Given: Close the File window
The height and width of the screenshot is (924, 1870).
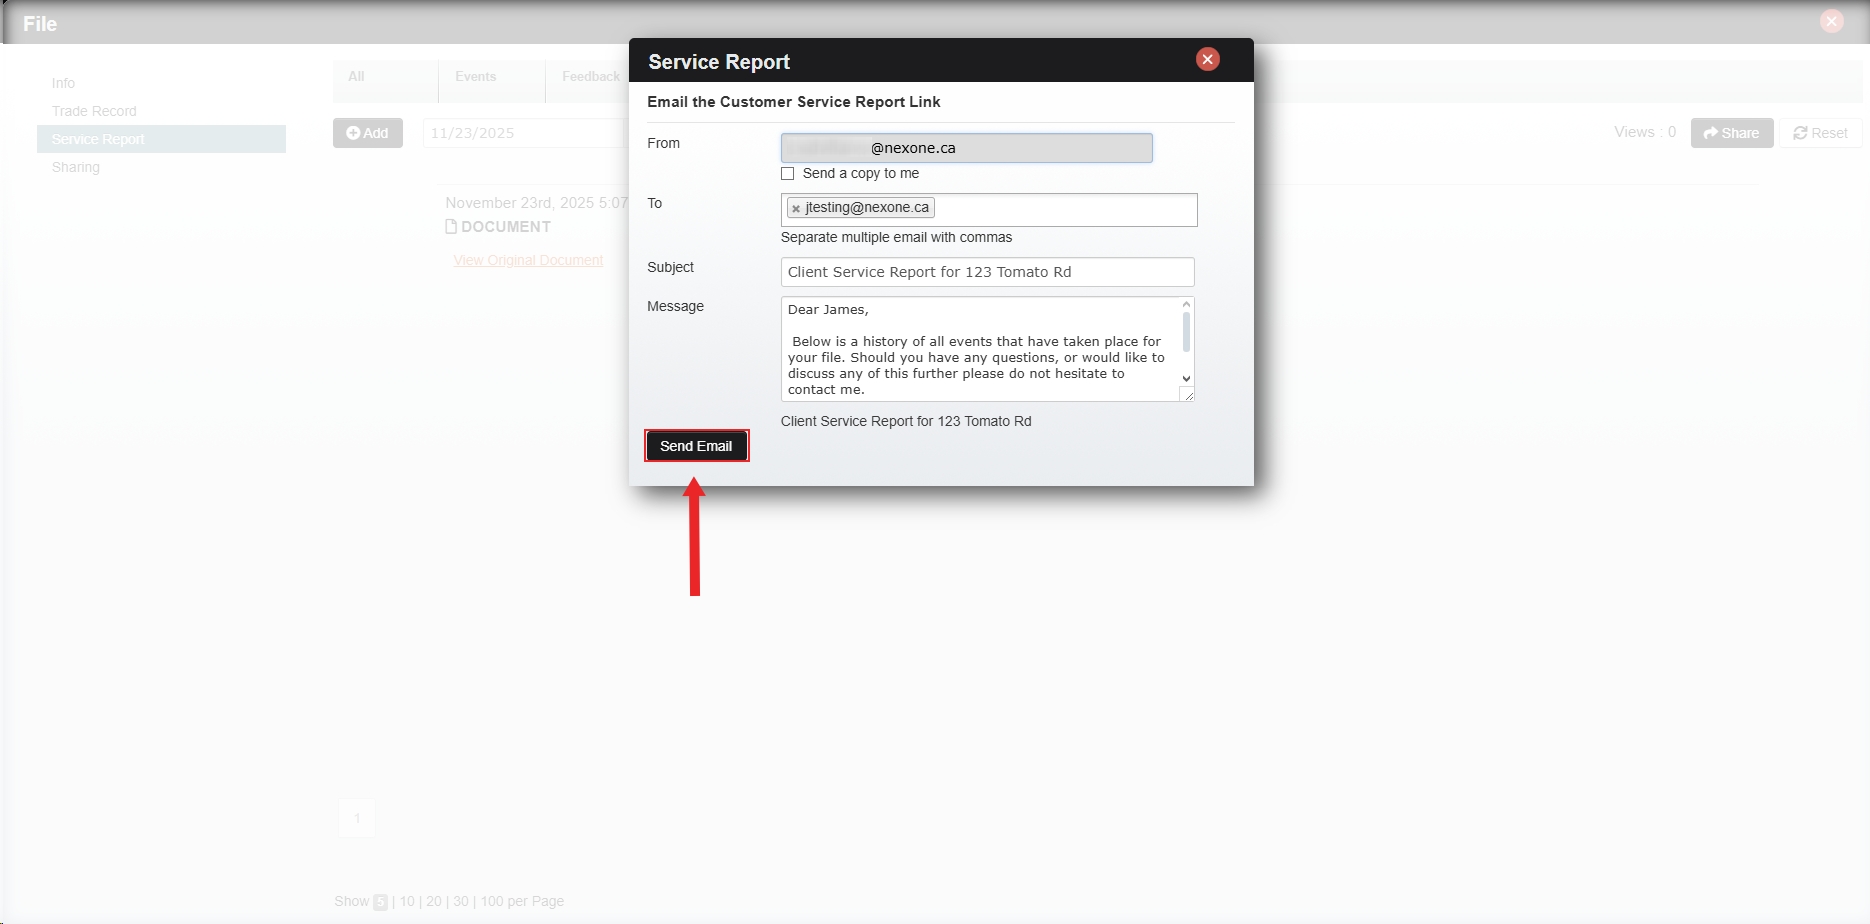Looking at the screenshot, I should click(1831, 21).
